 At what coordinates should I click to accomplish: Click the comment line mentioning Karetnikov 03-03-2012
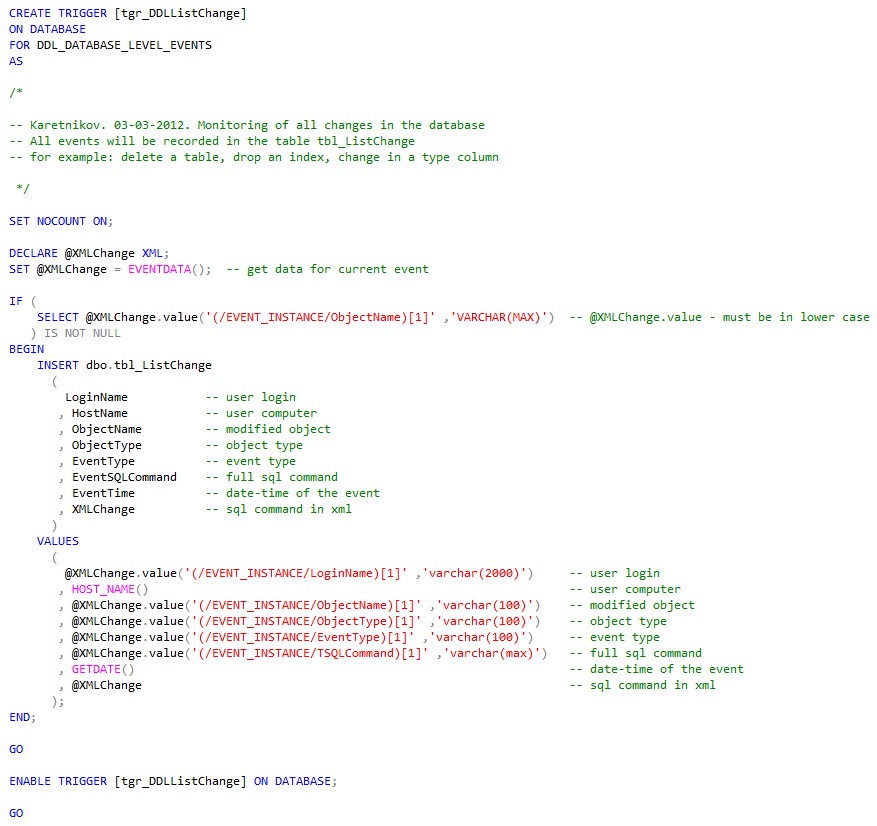point(247,125)
